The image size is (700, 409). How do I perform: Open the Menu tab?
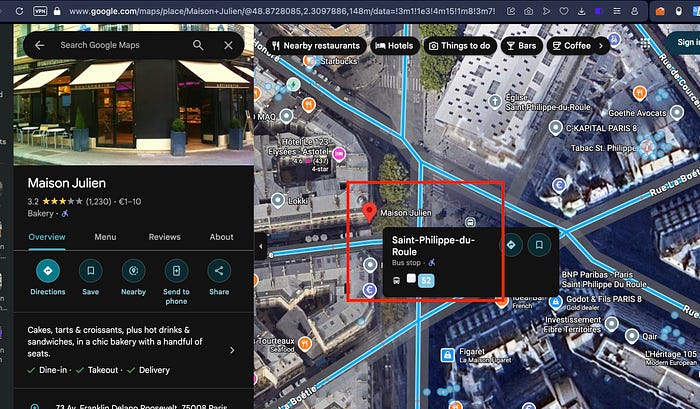[x=105, y=237]
